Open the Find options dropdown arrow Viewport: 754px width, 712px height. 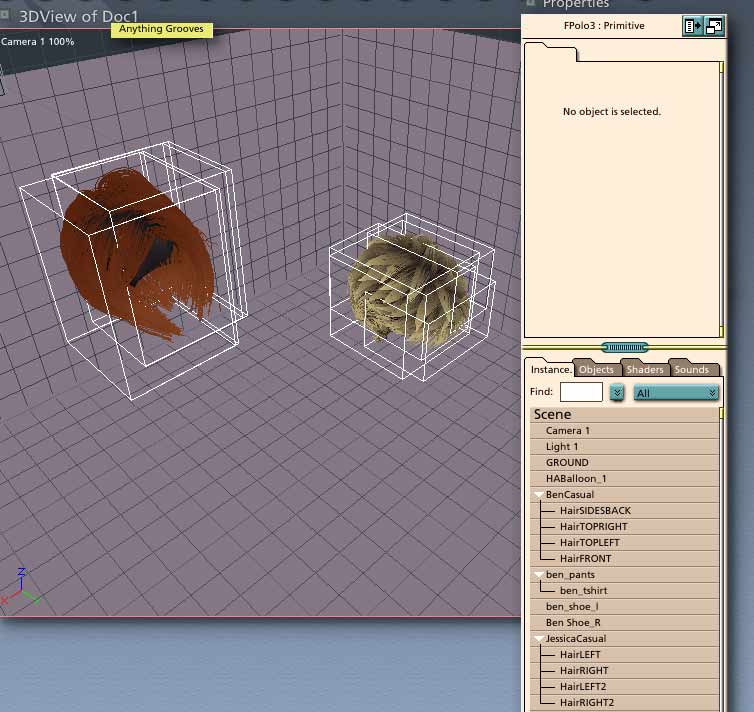tap(617, 393)
